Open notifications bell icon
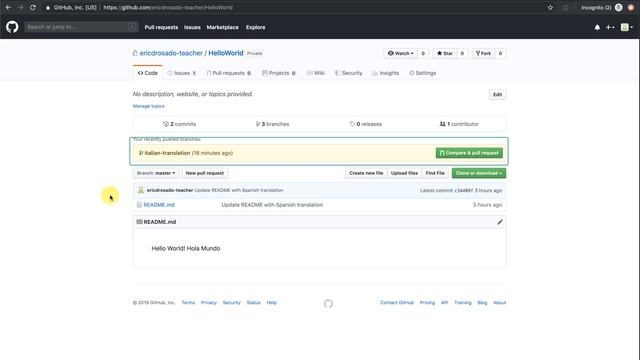 point(597,27)
